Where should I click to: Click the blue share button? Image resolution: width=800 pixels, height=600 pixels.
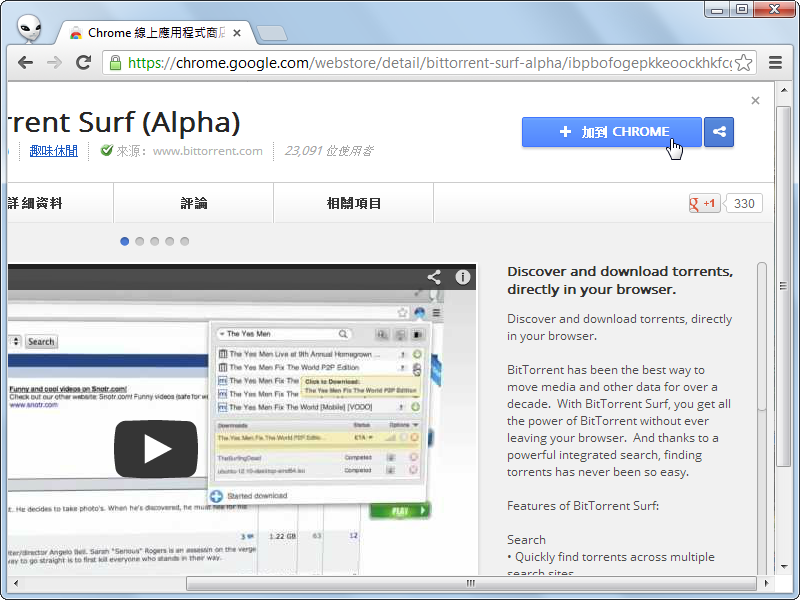pos(719,132)
